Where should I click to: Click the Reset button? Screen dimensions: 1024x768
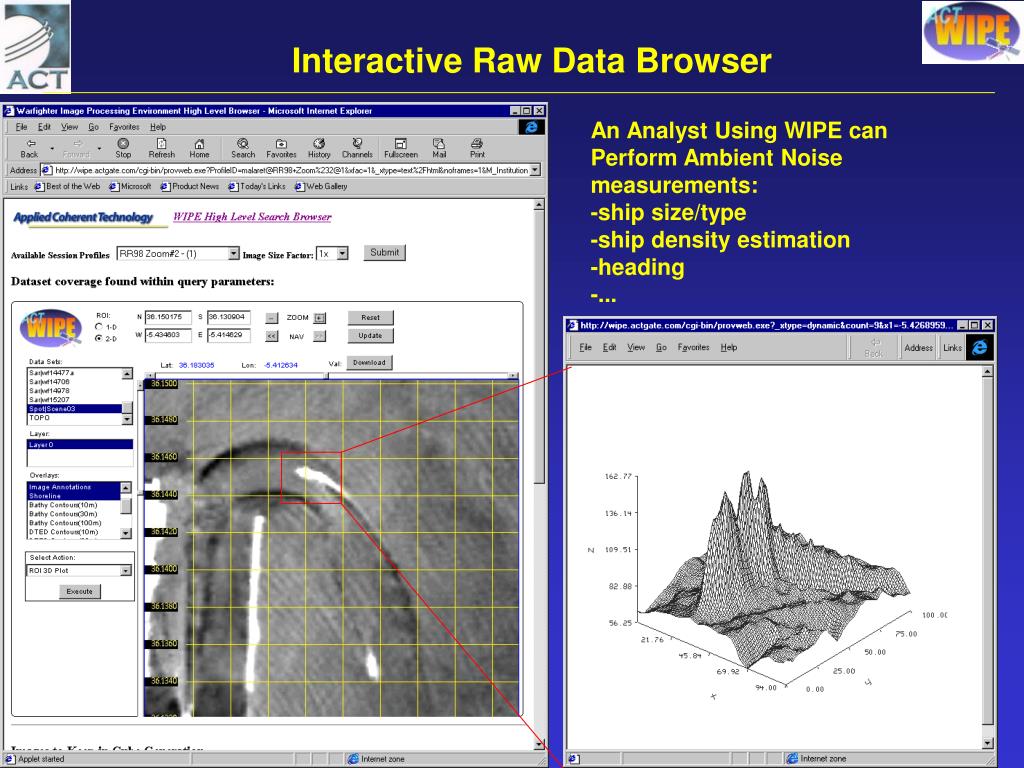click(x=370, y=318)
